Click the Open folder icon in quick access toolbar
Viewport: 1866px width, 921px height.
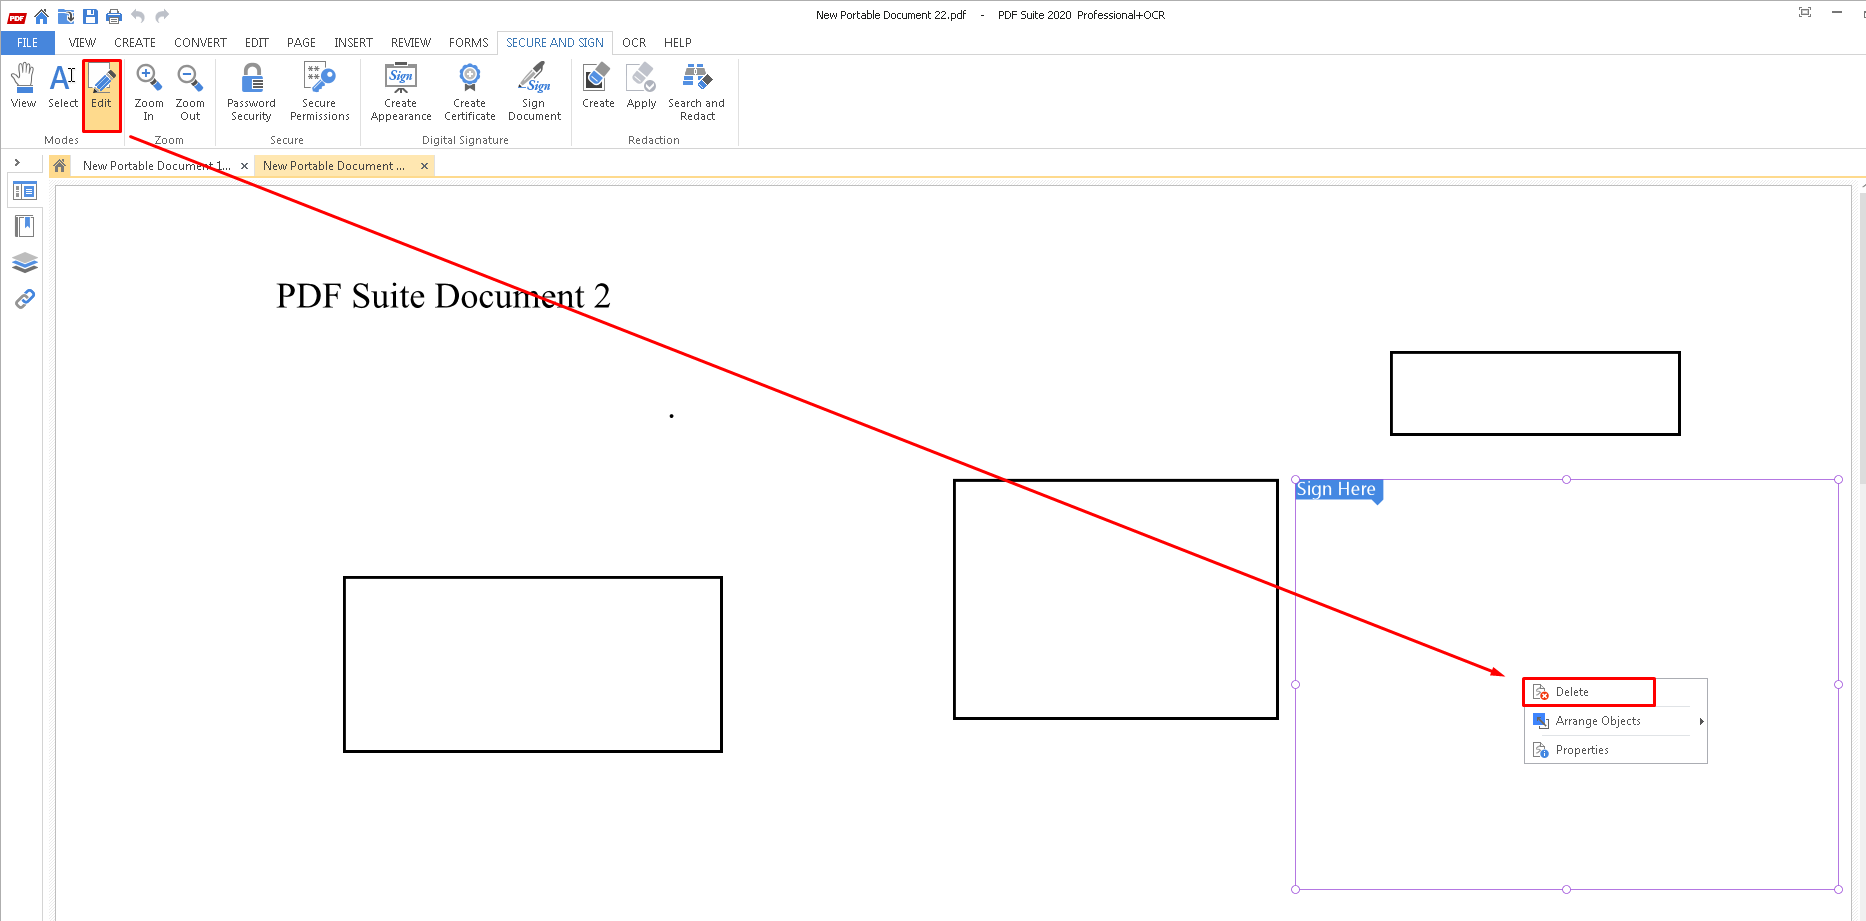click(x=66, y=16)
